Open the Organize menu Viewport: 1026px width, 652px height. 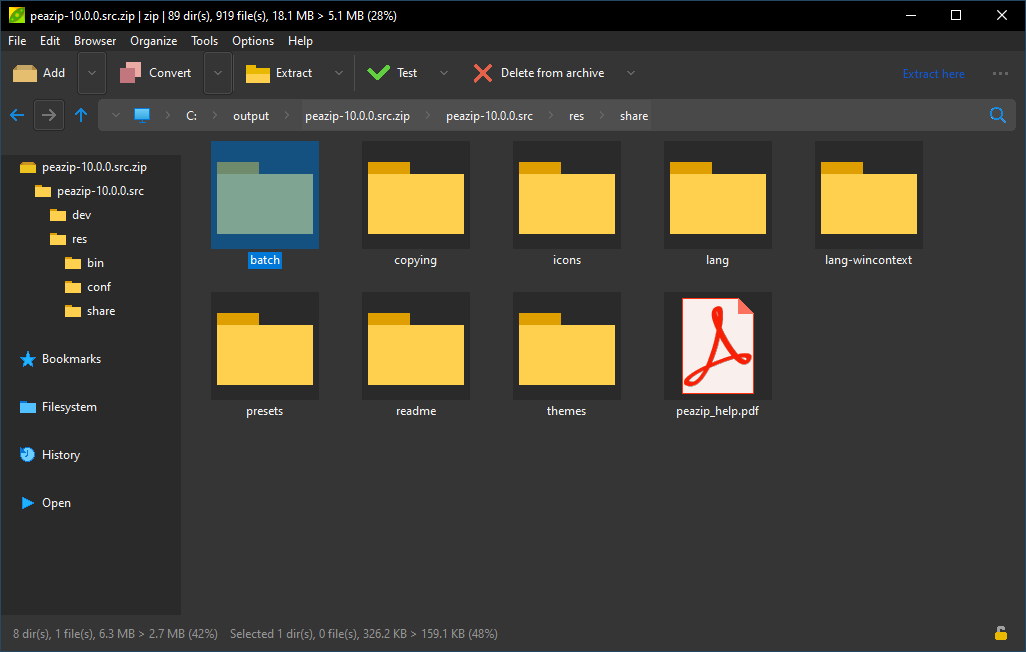153,41
